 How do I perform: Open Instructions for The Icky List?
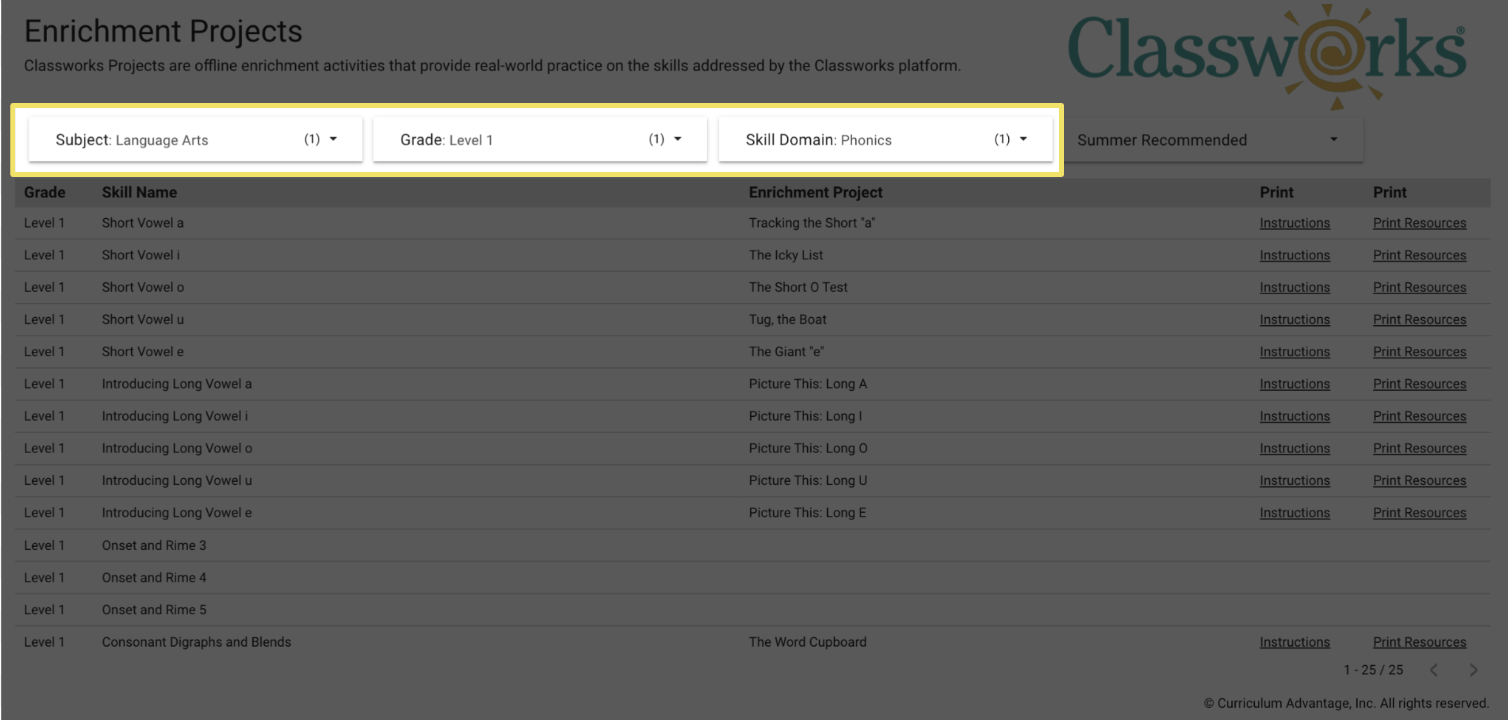coord(1294,255)
